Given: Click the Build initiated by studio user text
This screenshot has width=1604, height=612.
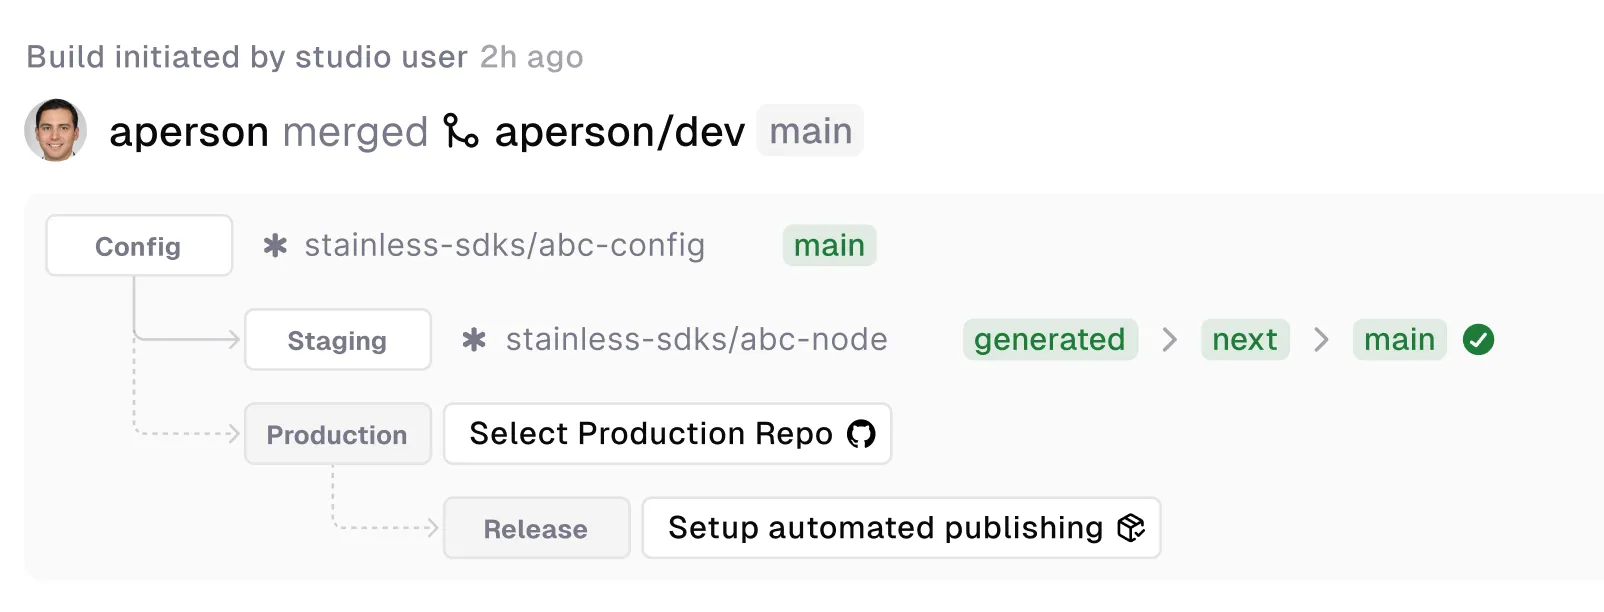Looking at the screenshot, I should click(246, 57).
